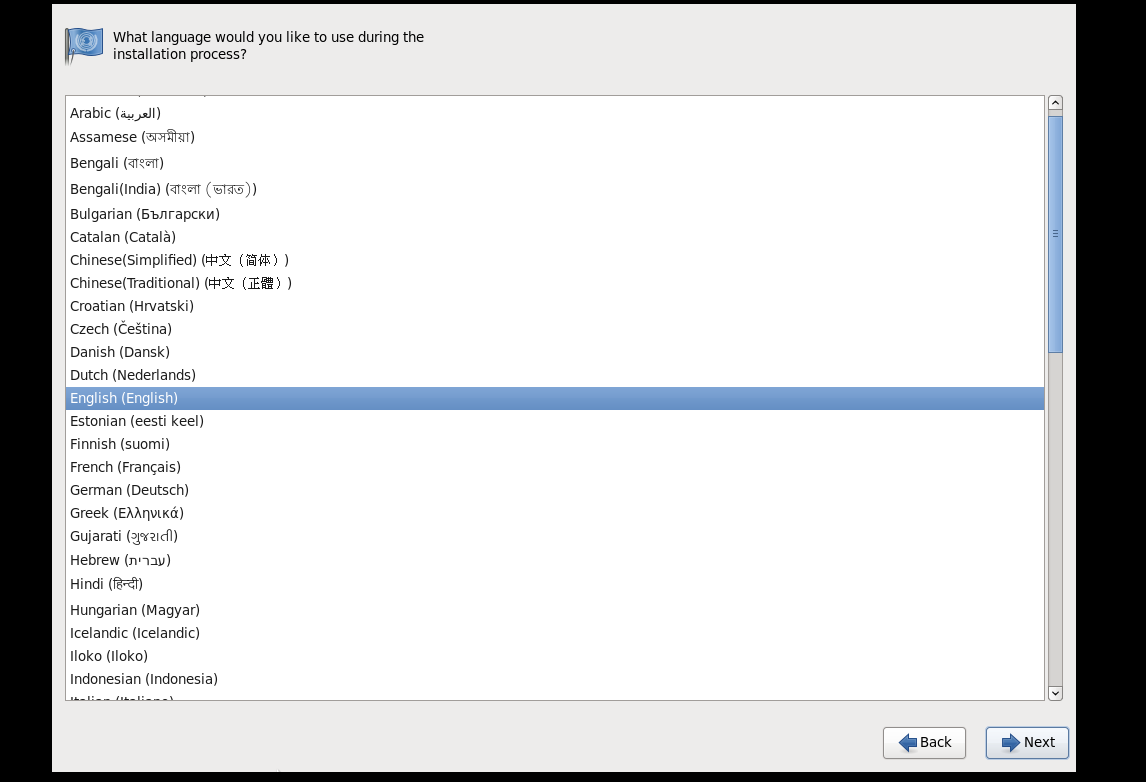The height and width of the screenshot is (782, 1146).
Task: Select the English (English) entry
Action: pos(124,398)
